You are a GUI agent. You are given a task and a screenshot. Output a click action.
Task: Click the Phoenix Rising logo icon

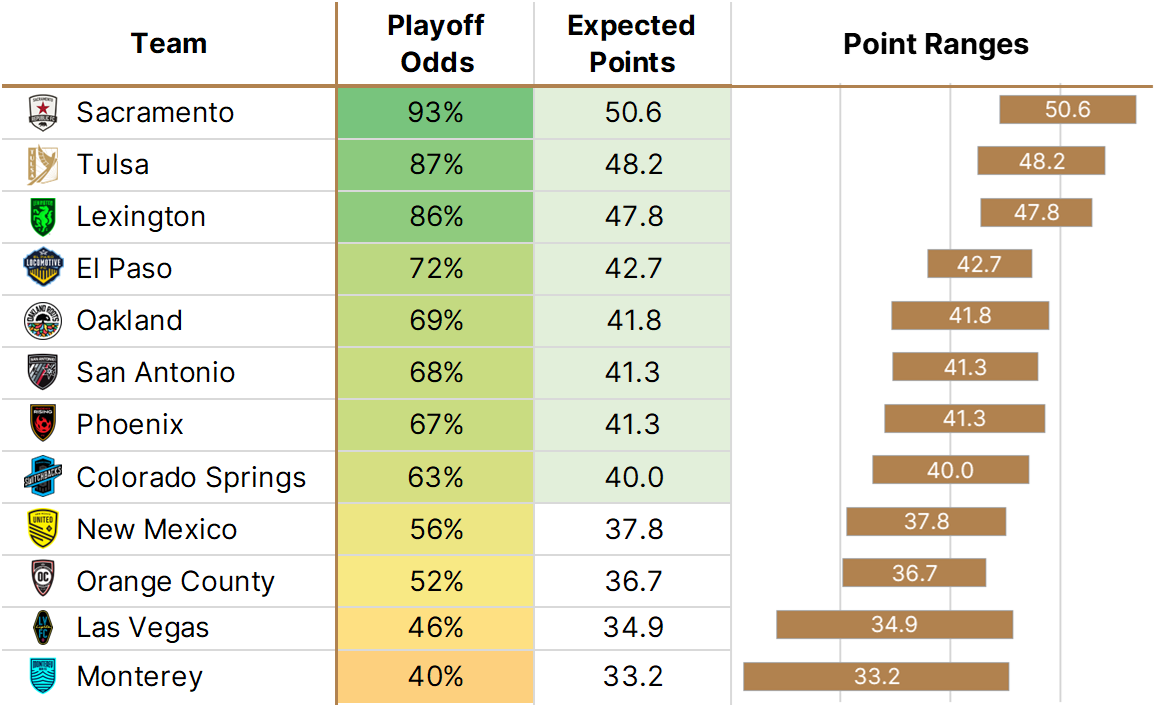point(43,425)
